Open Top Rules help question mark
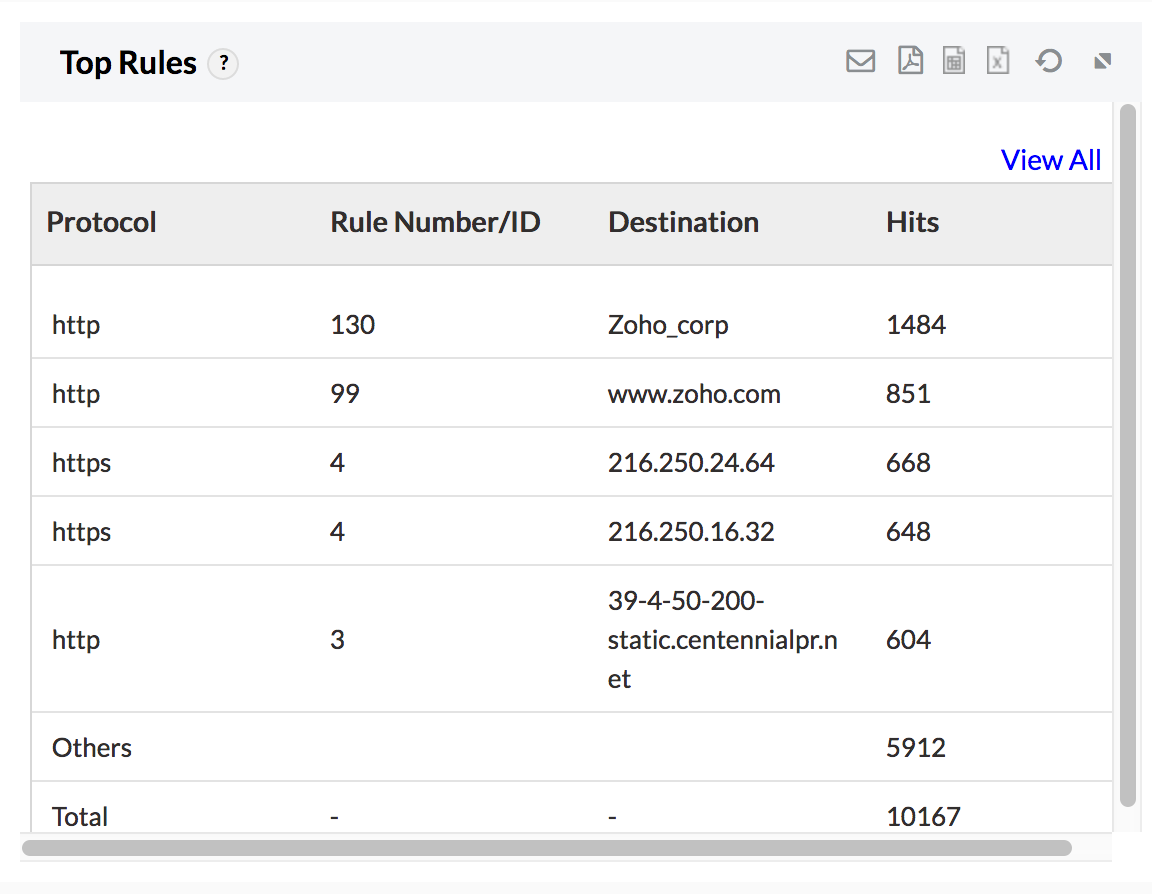The image size is (1152, 894). point(223,63)
